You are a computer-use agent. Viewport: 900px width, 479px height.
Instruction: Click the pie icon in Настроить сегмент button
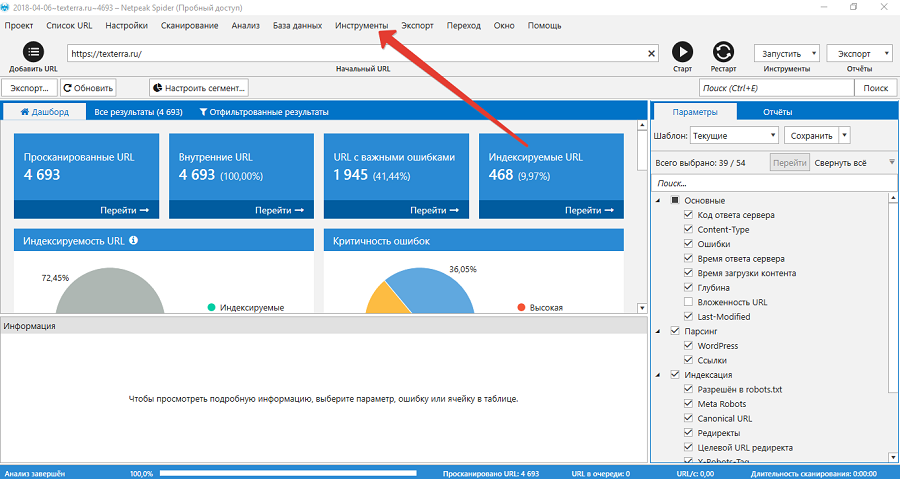coord(158,88)
